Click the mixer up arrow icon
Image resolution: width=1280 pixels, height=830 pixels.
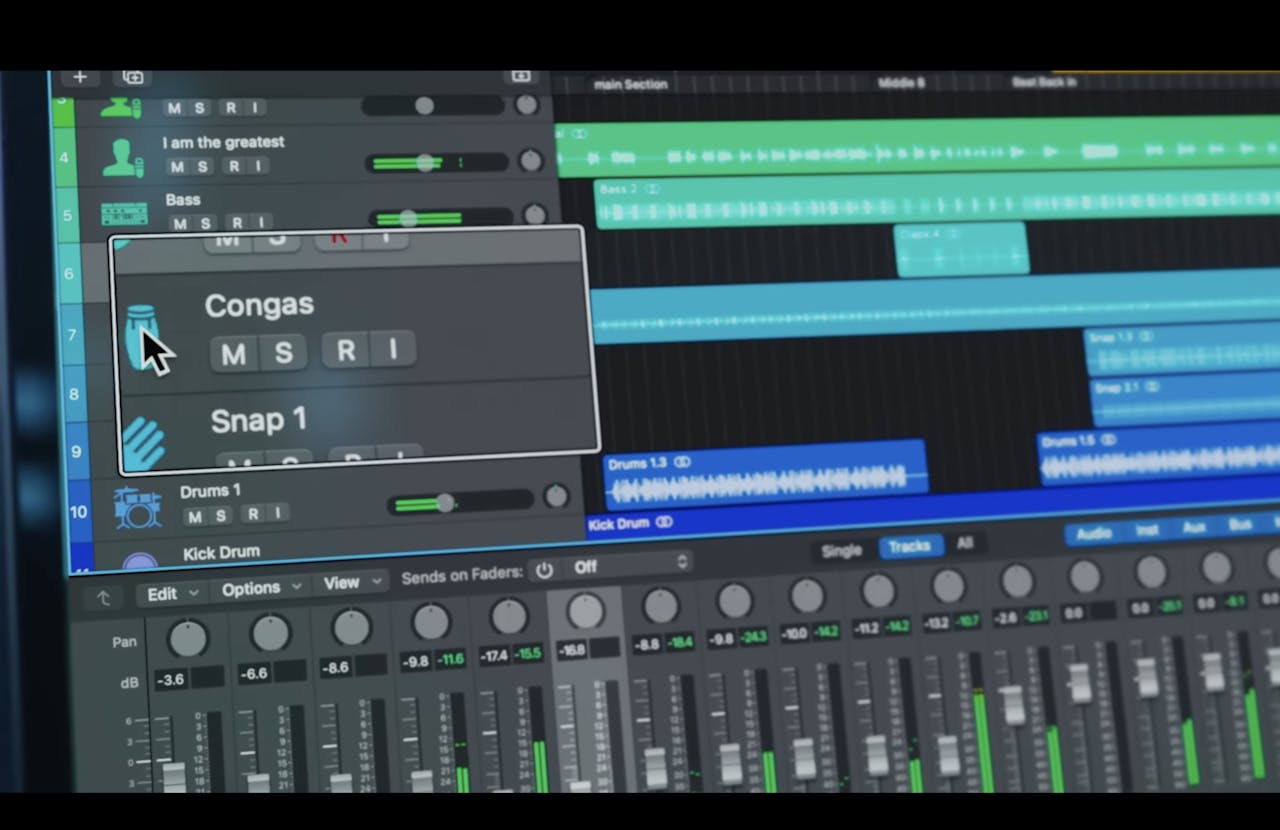point(103,597)
